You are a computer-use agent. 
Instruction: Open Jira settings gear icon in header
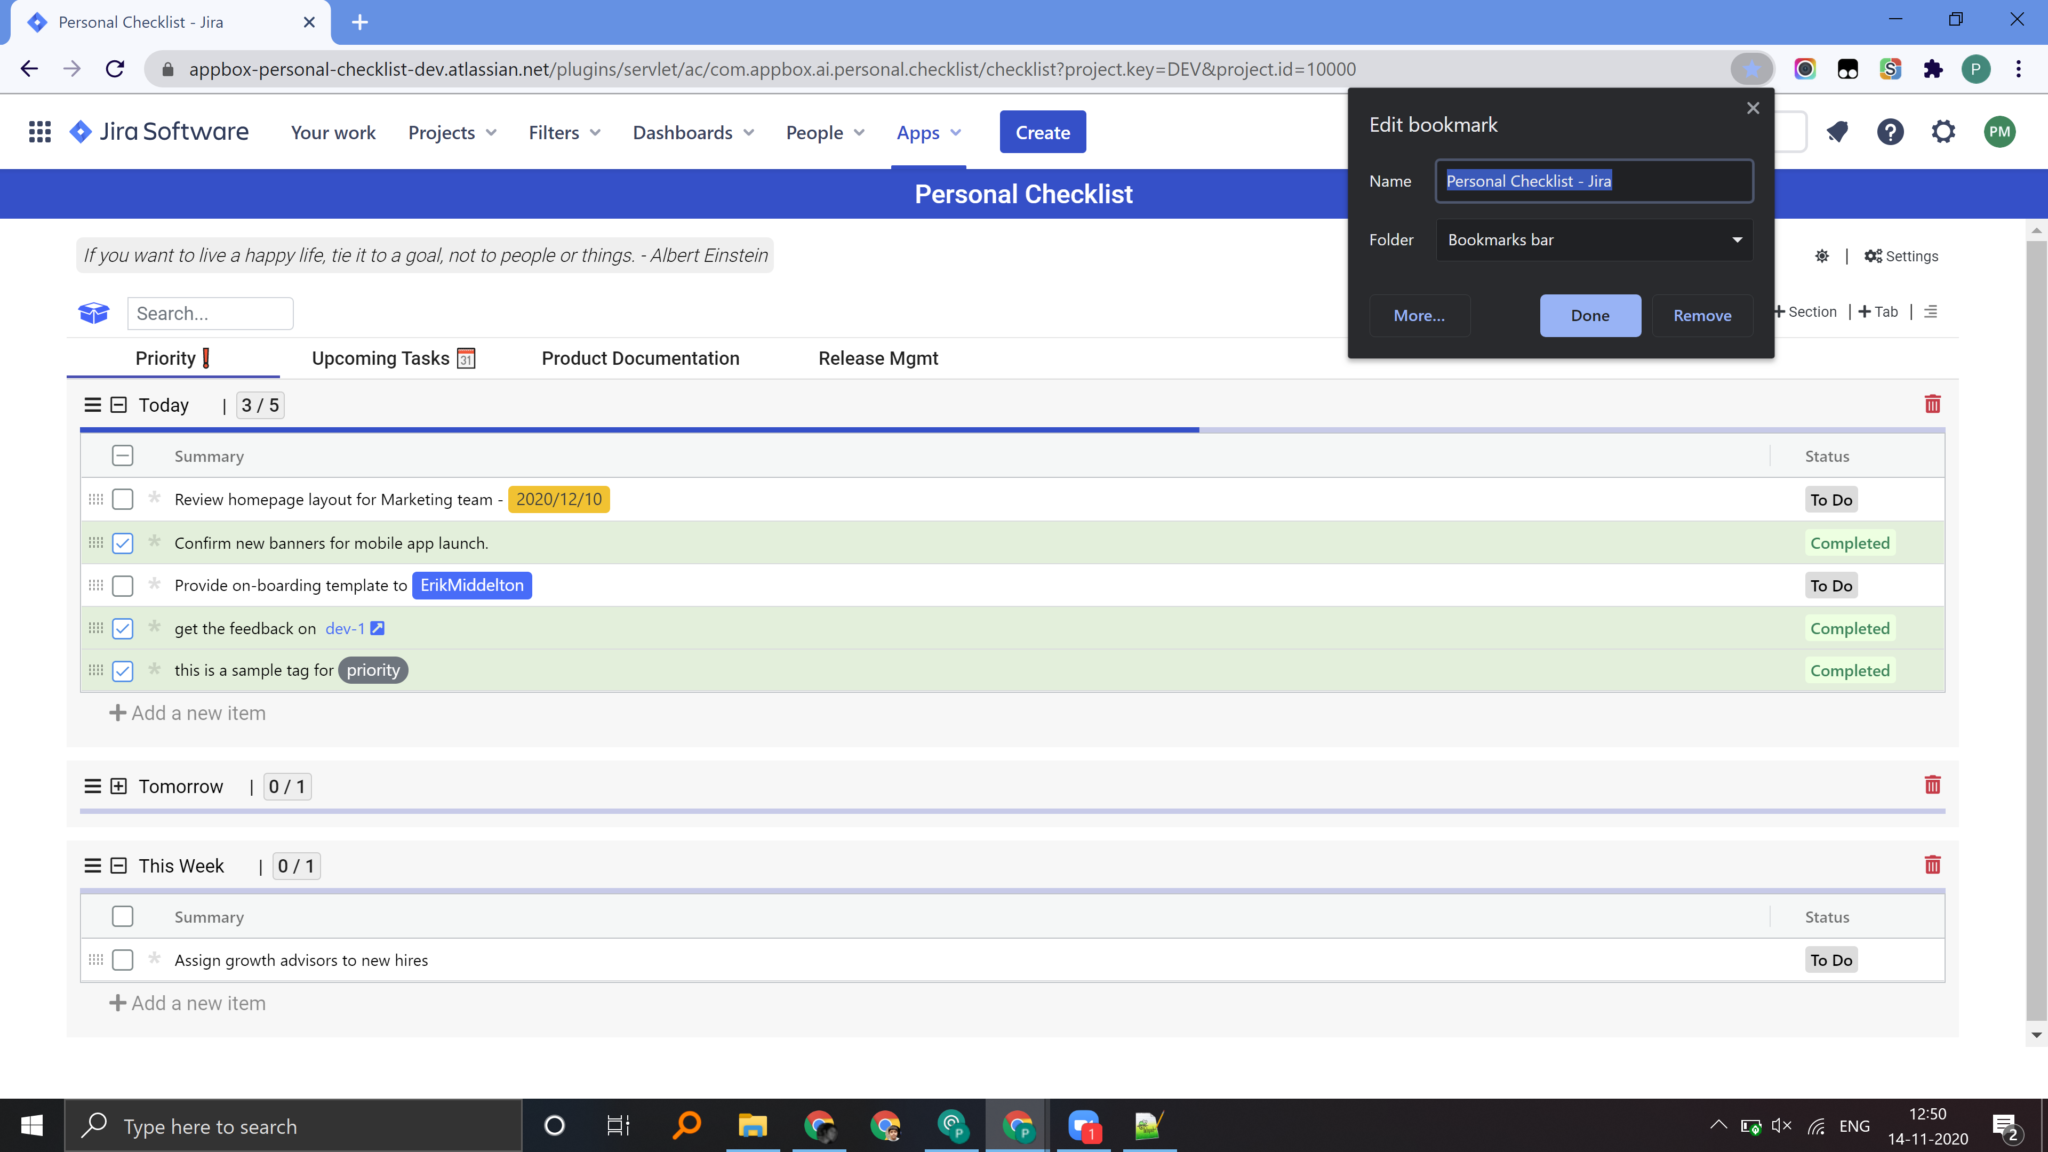coord(1943,132)
